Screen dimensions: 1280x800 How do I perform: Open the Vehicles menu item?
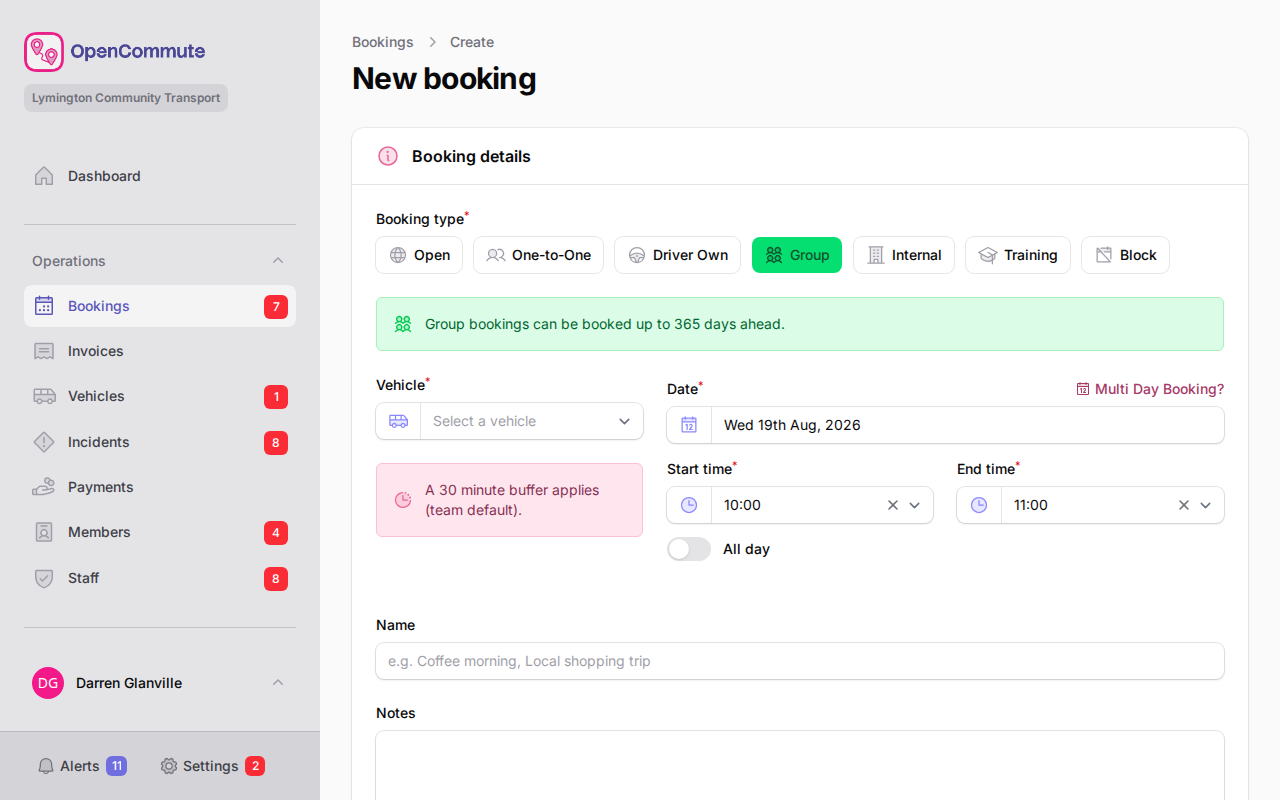coord(160,396)
